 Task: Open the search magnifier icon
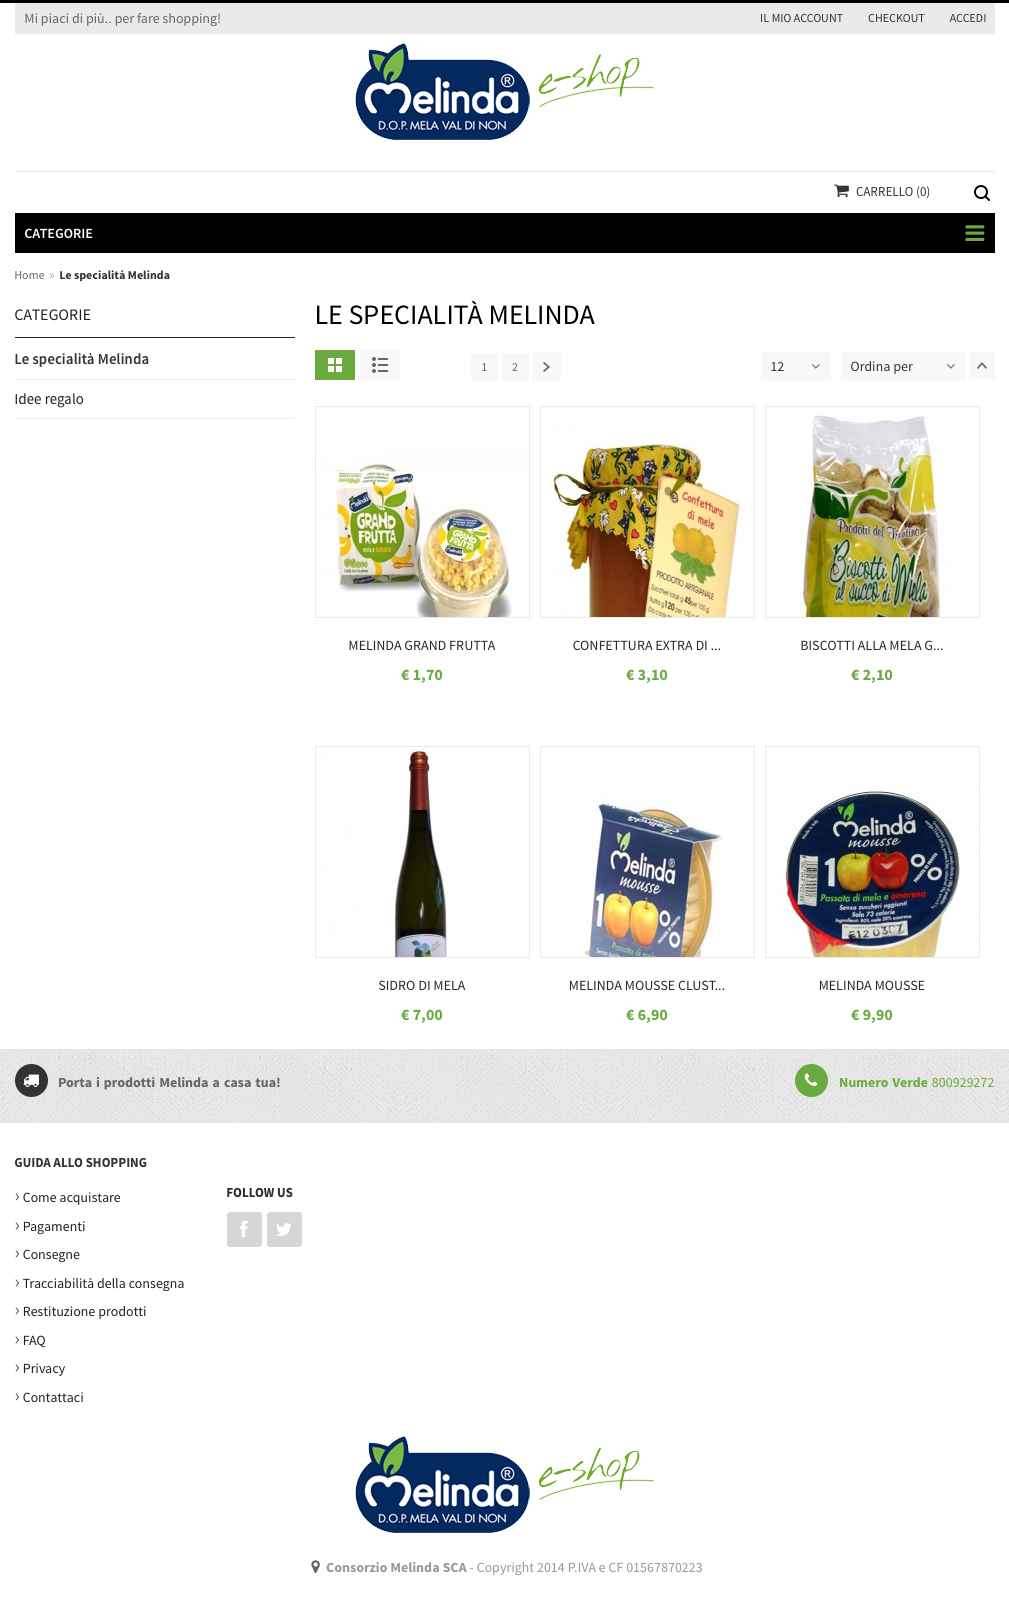[x=982, y=193]
